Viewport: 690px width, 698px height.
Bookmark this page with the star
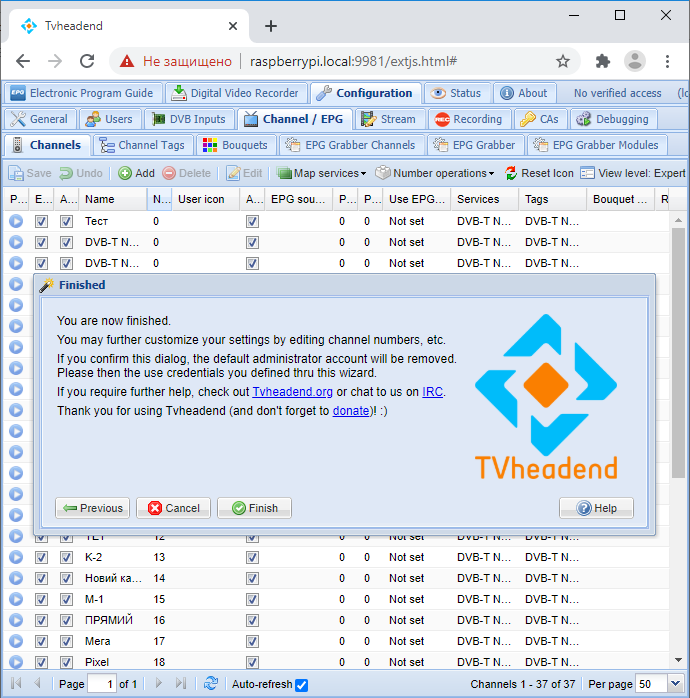click(563, 61)
